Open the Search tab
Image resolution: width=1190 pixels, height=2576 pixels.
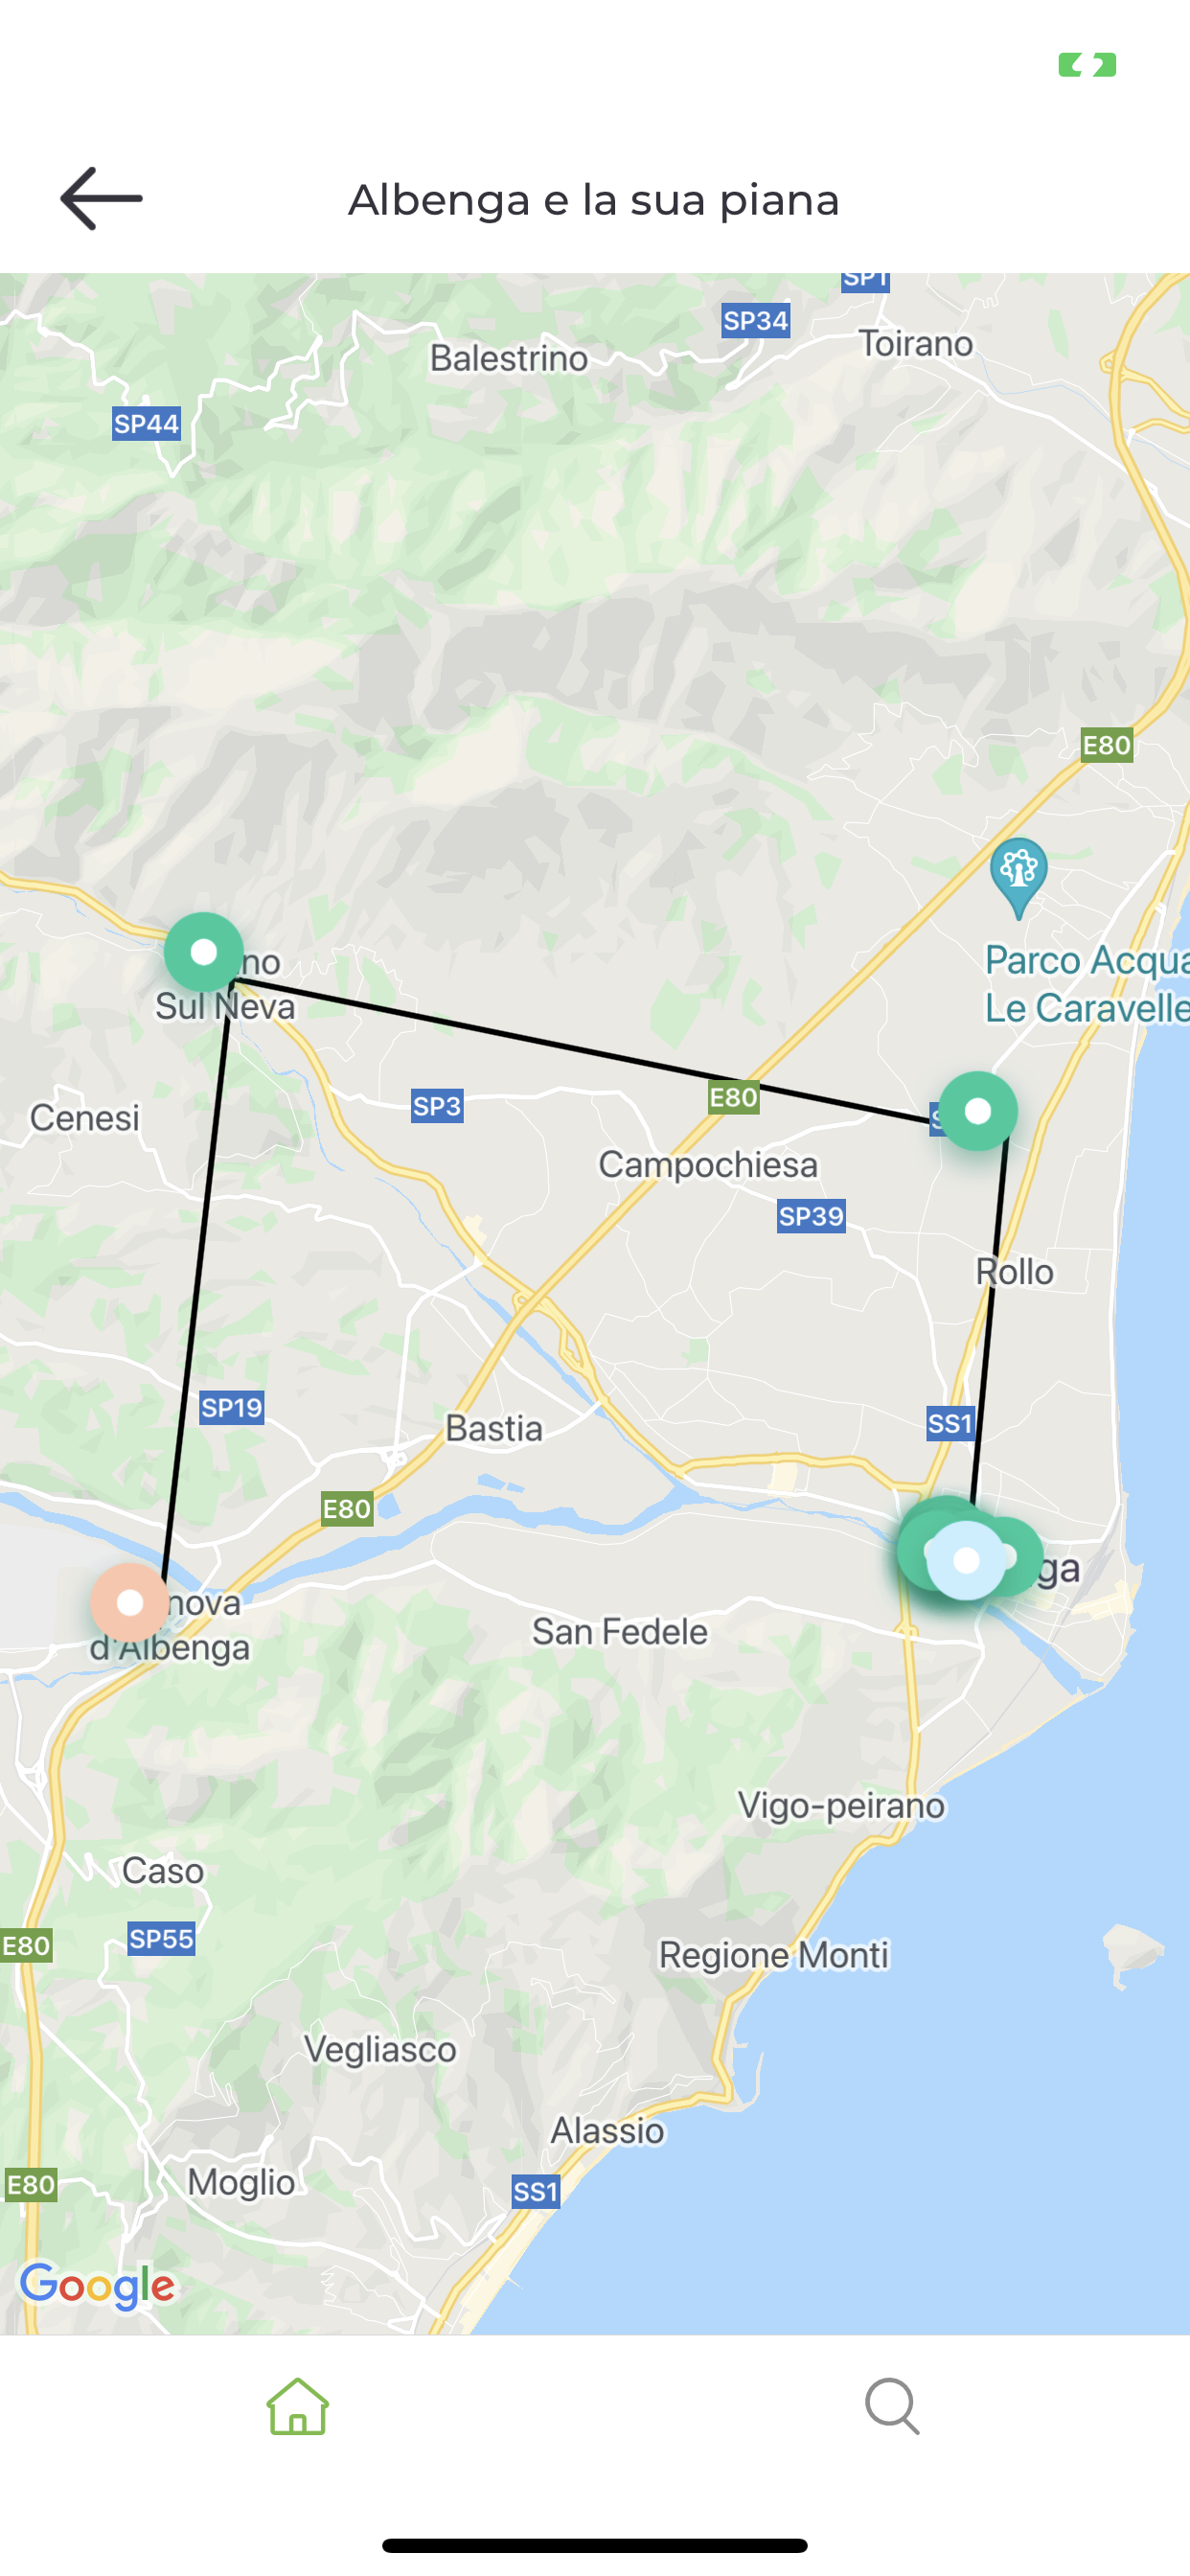[x=892, y=2406]
